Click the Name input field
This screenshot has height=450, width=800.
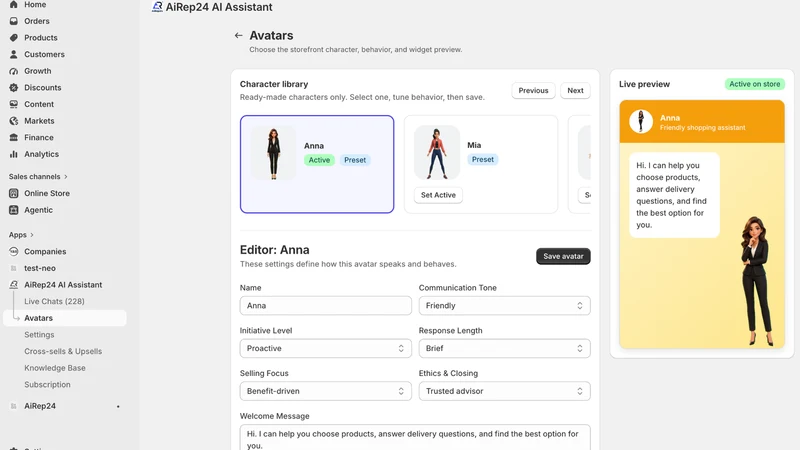pyautogui.click(x=326, y=306)
